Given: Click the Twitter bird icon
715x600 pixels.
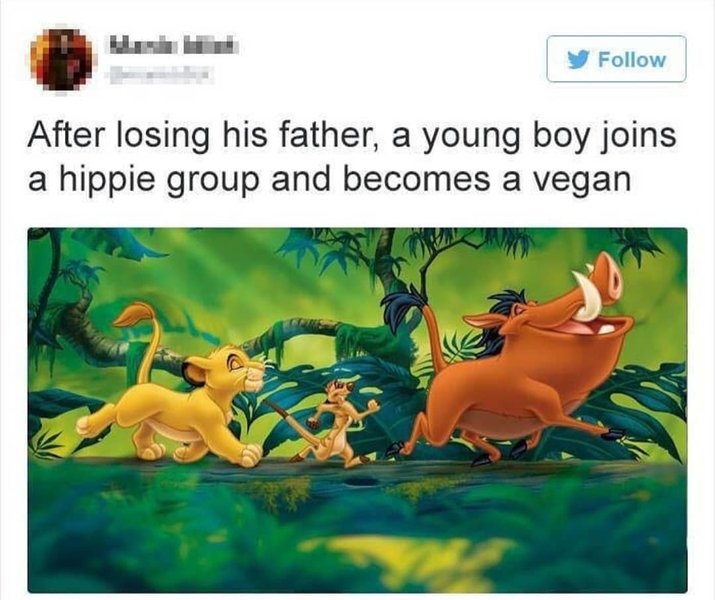Looking at the screenshot, I should point(579,60).
